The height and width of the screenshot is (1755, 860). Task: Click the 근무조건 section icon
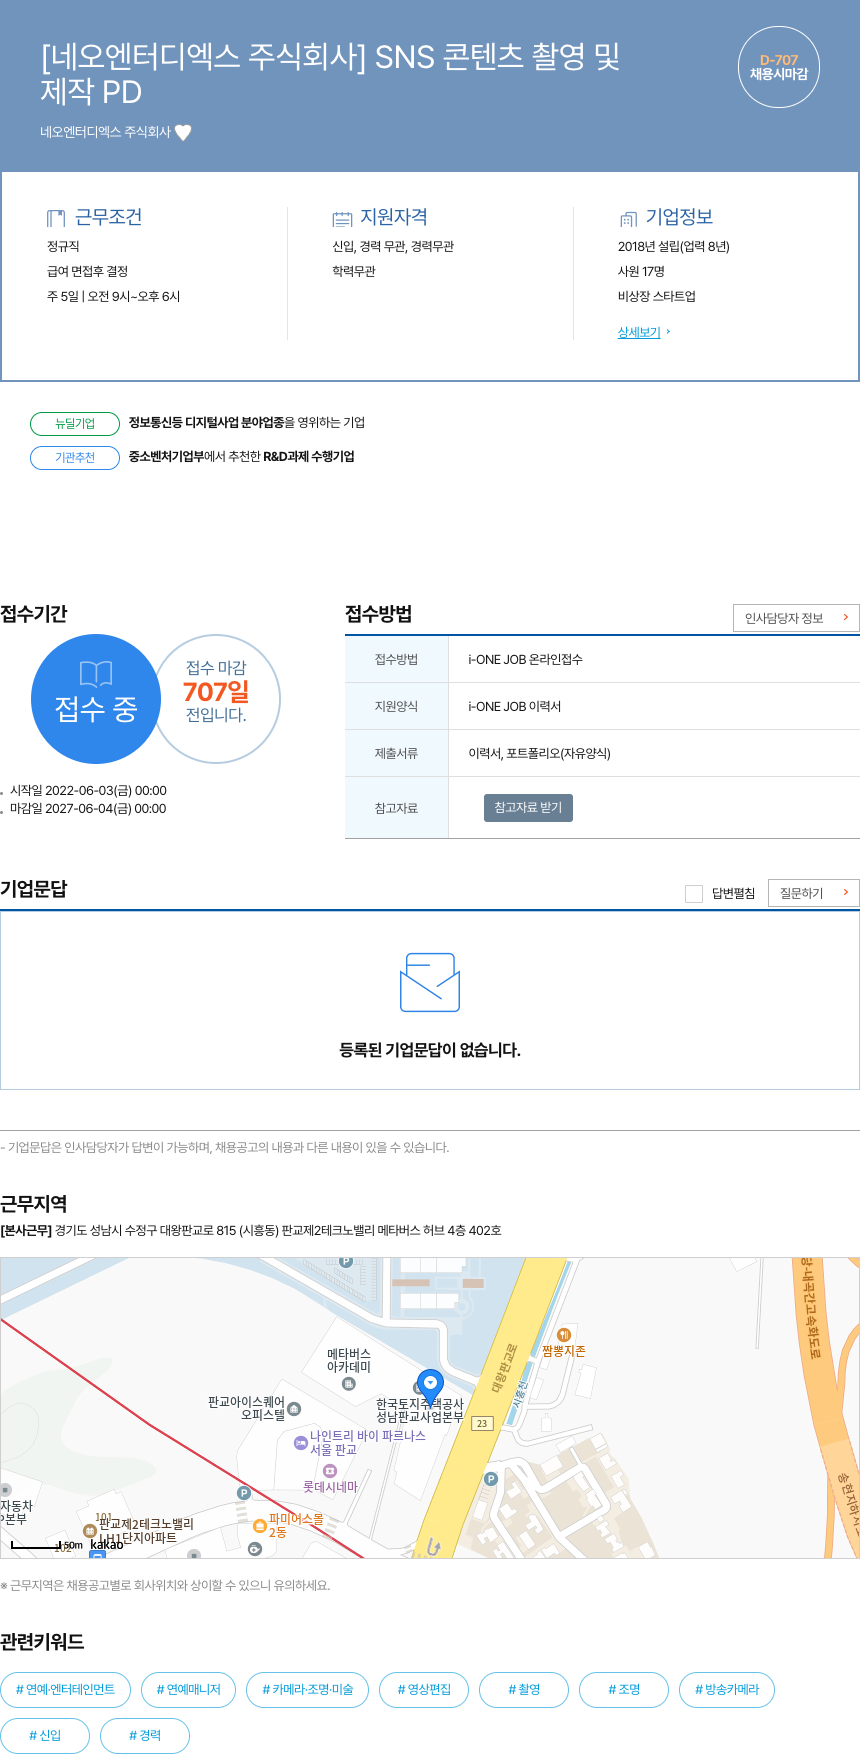[x=56, y=218]
